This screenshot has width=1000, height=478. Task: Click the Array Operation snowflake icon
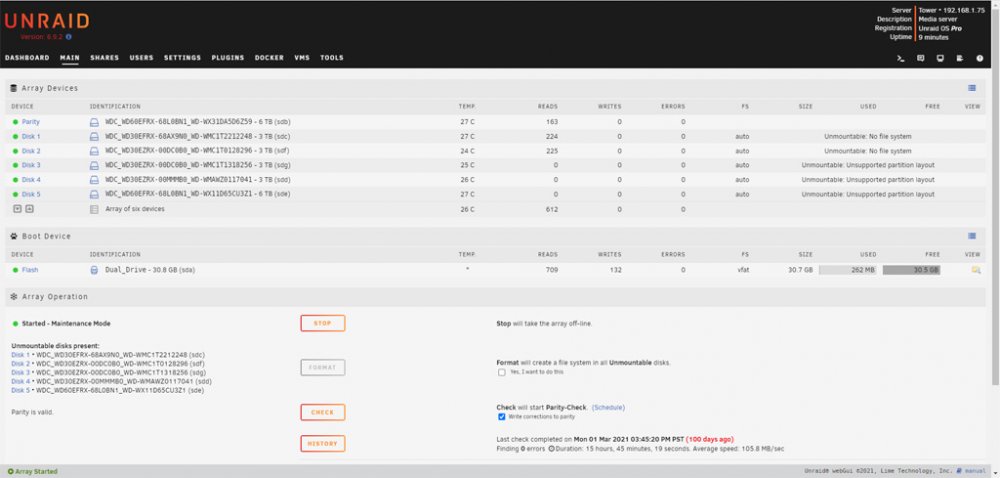pos(13,296)
